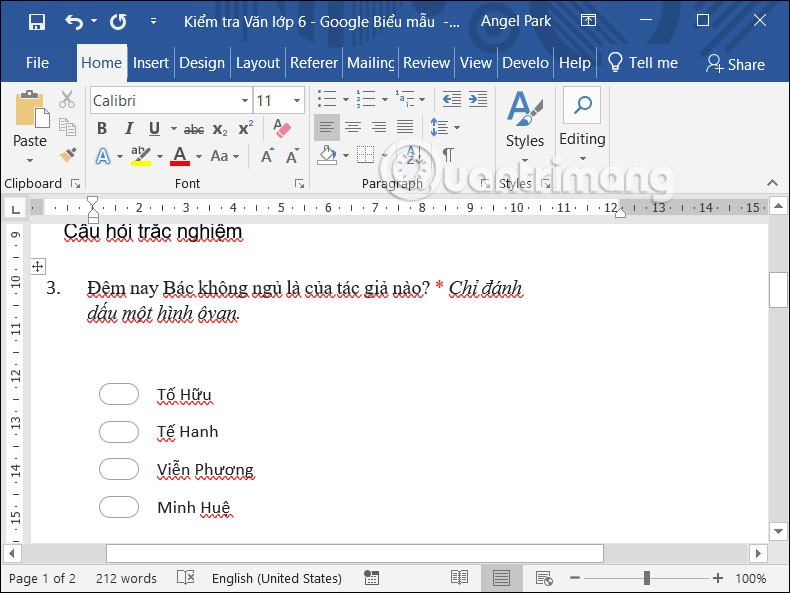Open the font name dropdown showing Calibri

[x=244, y=100]
